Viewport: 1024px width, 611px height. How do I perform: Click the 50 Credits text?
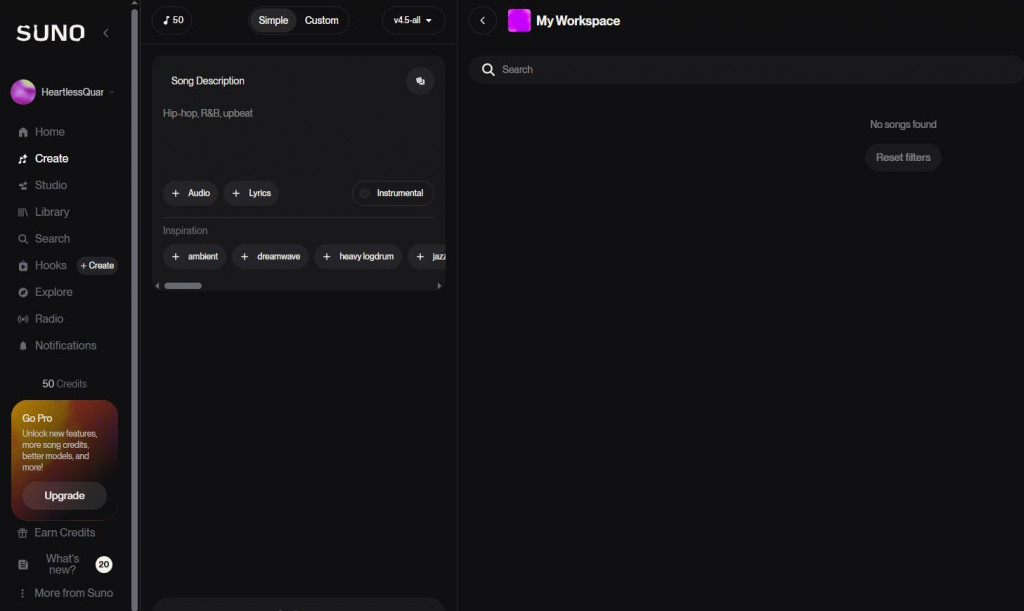pos(64,384)
